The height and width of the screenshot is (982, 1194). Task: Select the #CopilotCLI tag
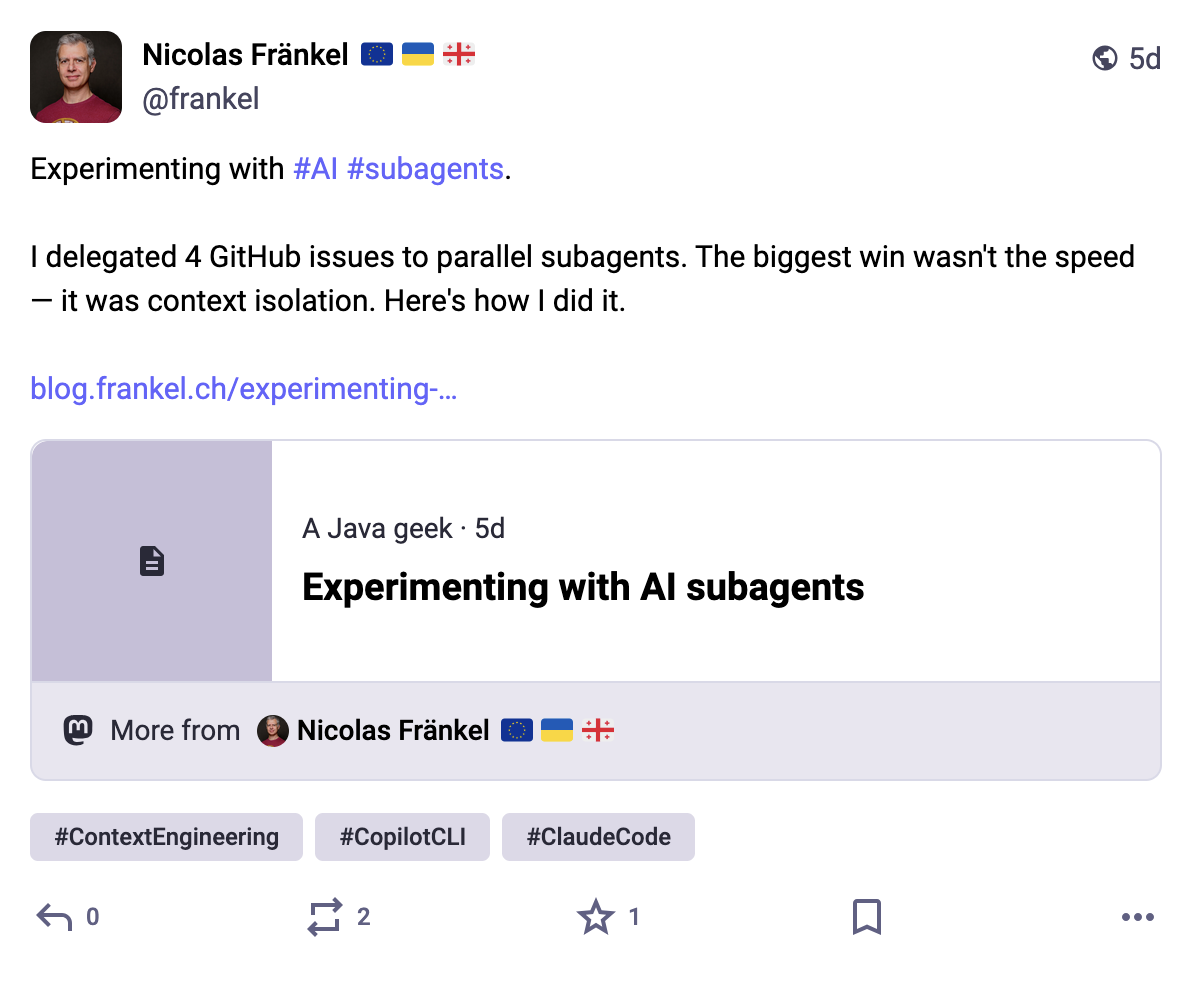pos(402,837)
